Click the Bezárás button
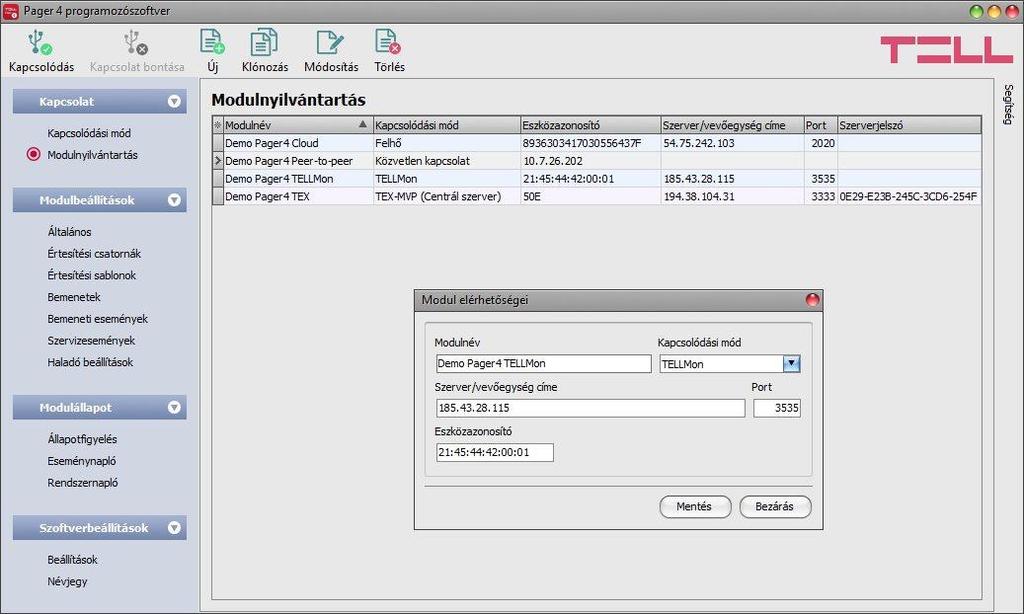Viewport: 1024px width, 614px height. 775,506
